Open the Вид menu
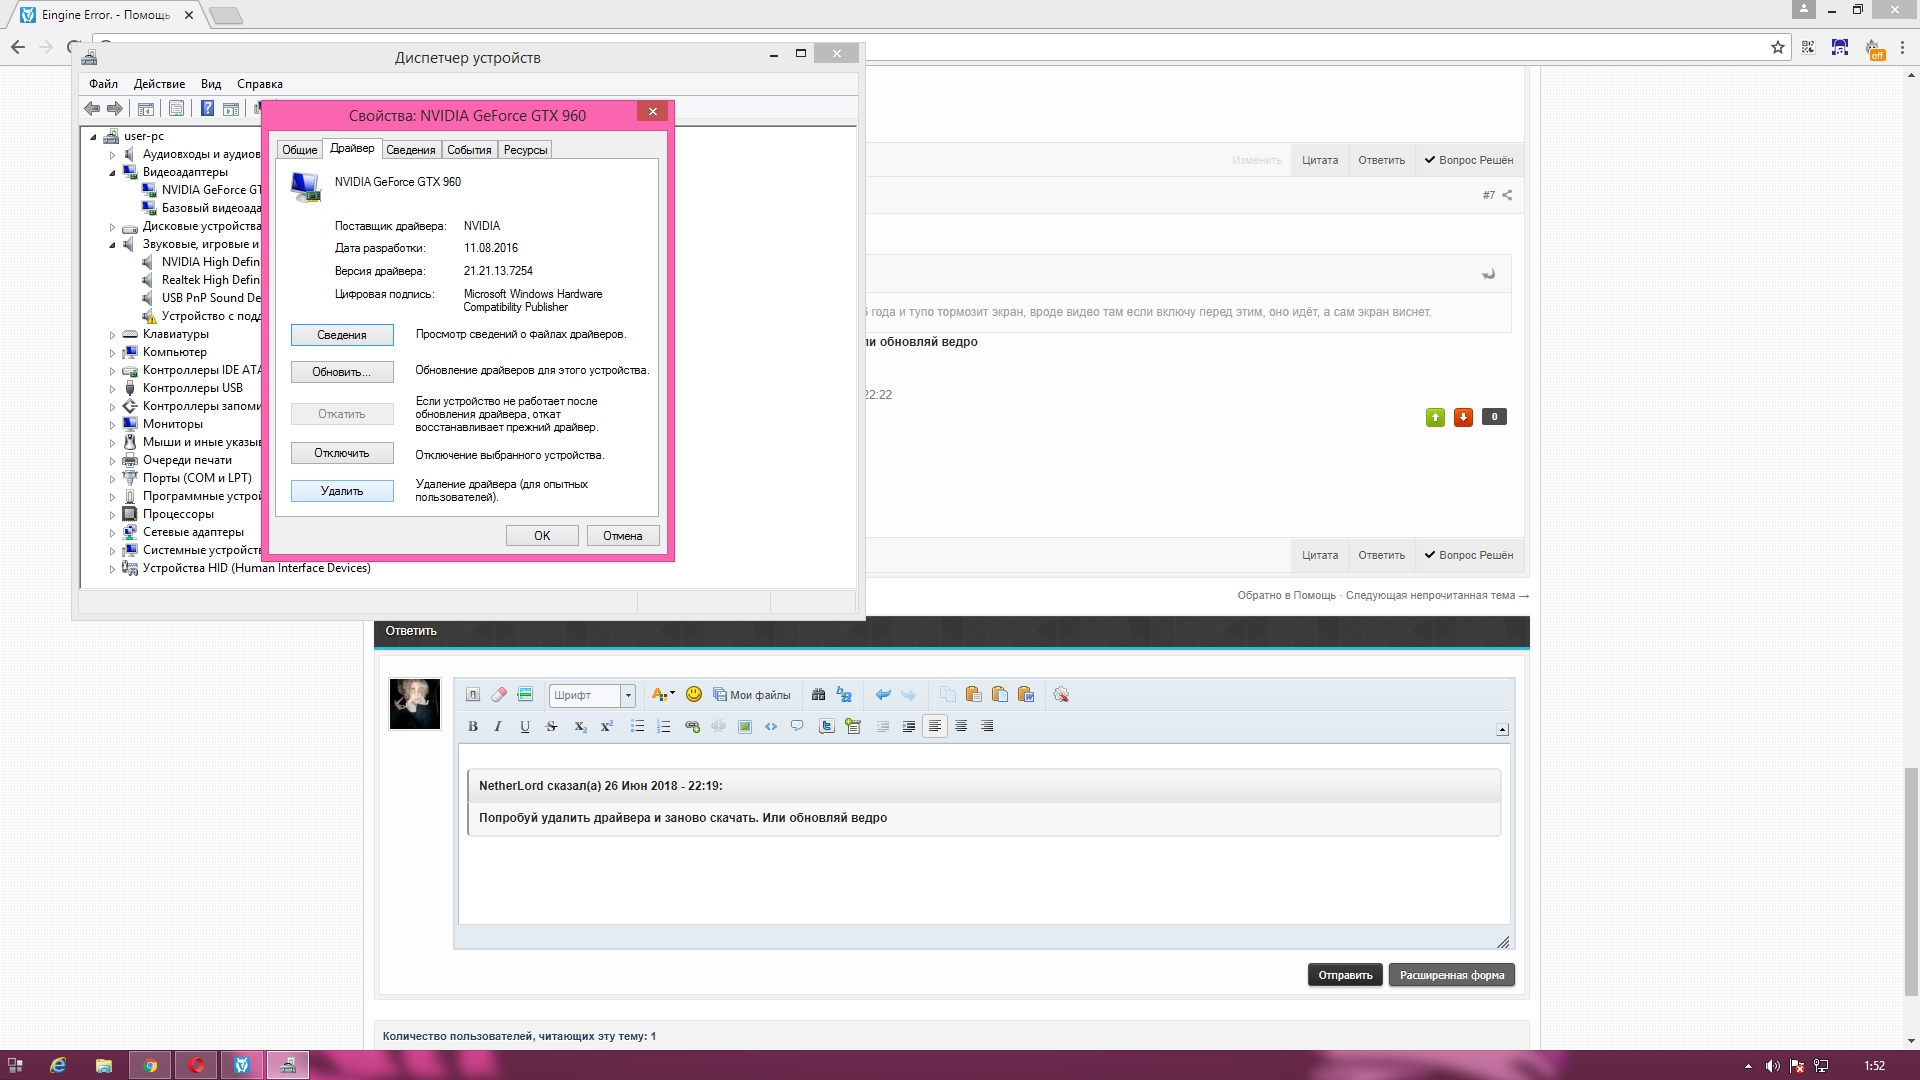The height and width of the screenshot is (1080, 1920). (x=211, y=84)
